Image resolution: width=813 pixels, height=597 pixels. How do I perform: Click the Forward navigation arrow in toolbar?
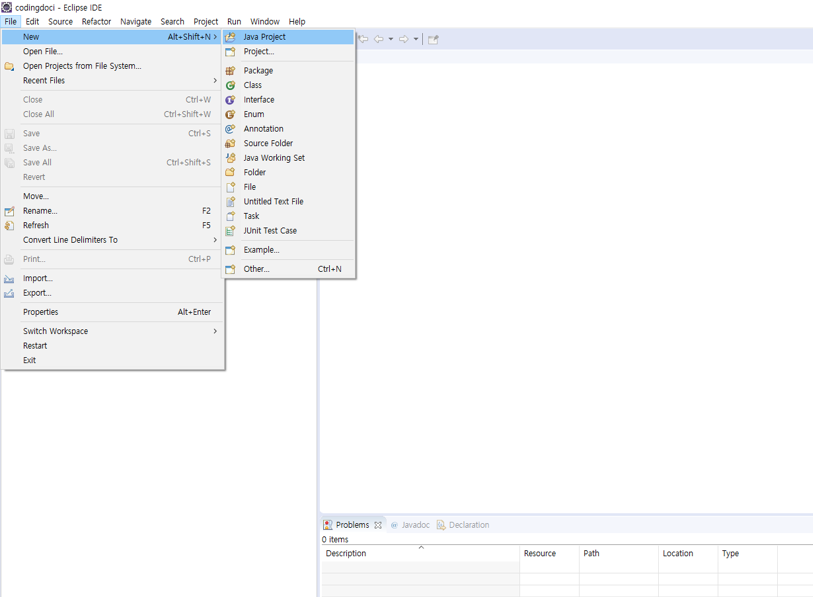pyautogui.click(x=403, y=39)
